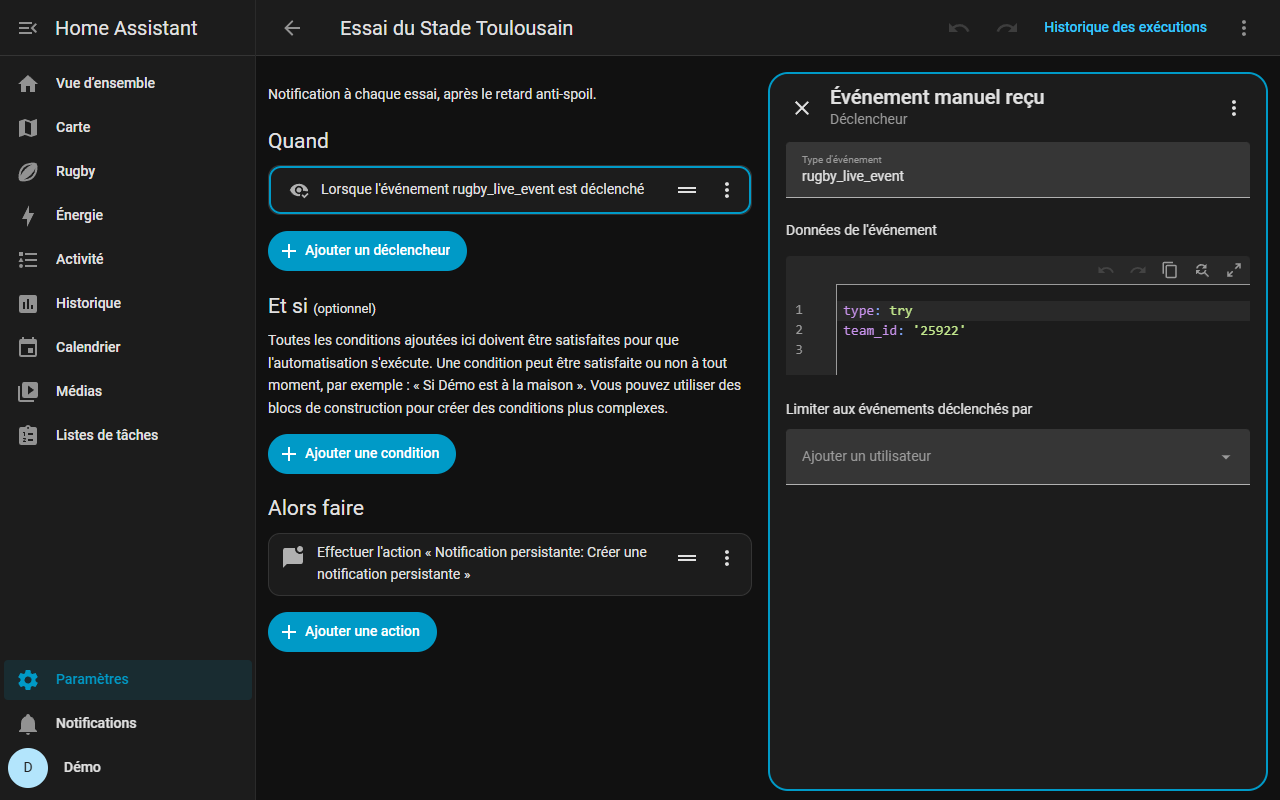Open the Rugby dashboard from sidebar
The image size is (1280, 800).
(128, 171)
